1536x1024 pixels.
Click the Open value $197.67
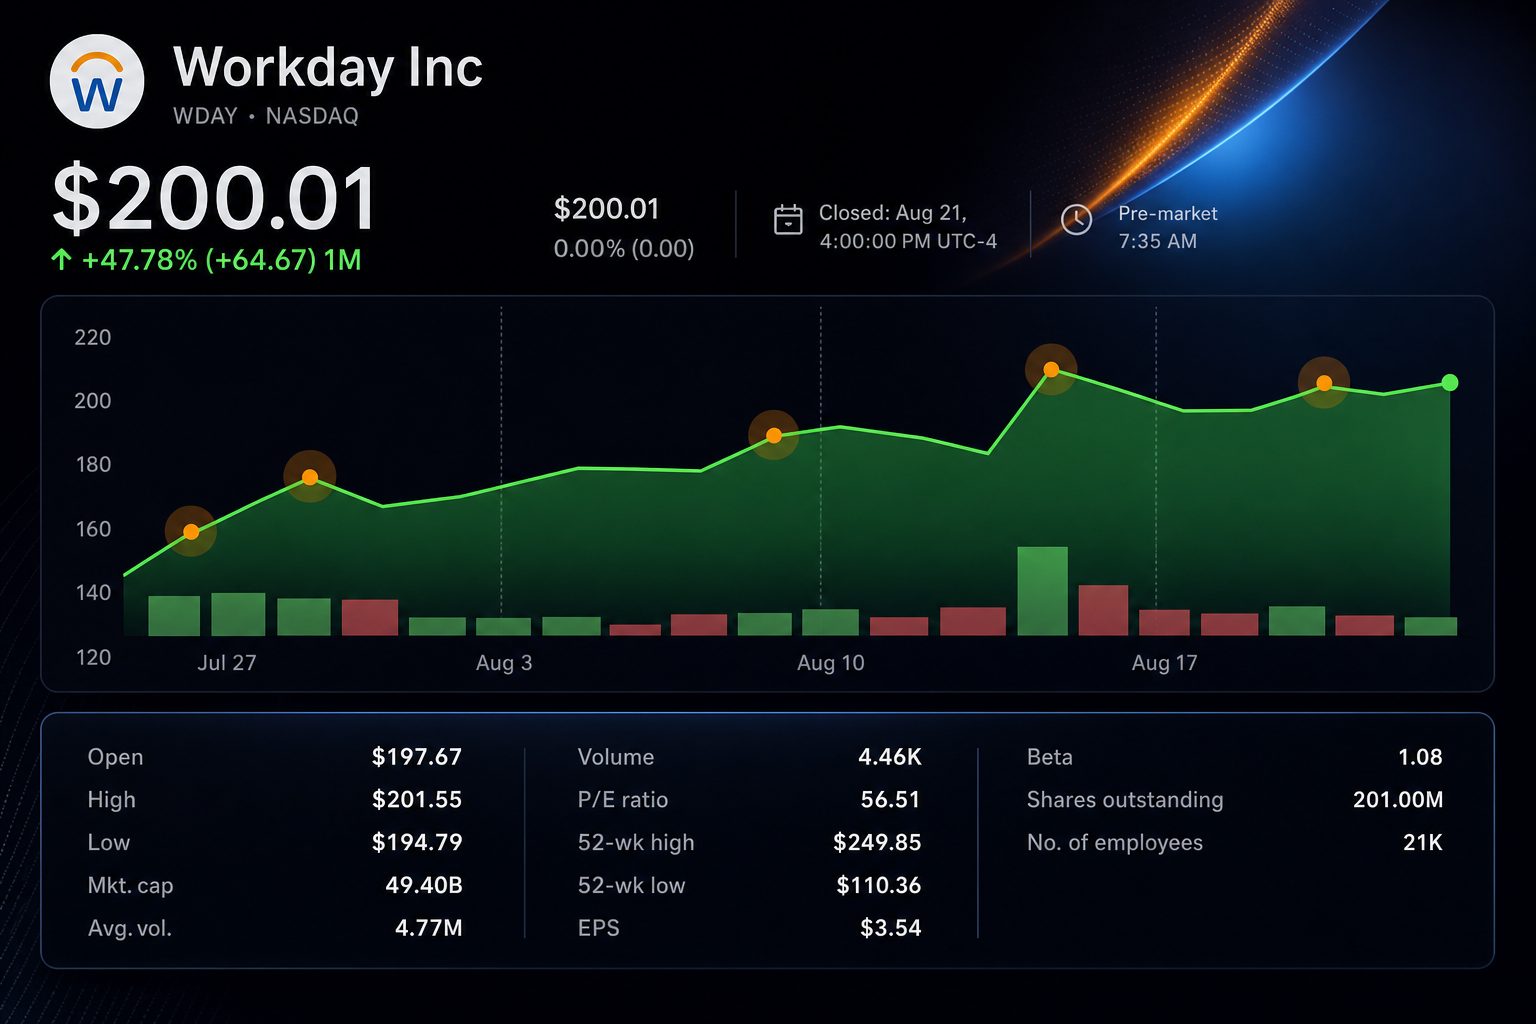pos(417,757)
